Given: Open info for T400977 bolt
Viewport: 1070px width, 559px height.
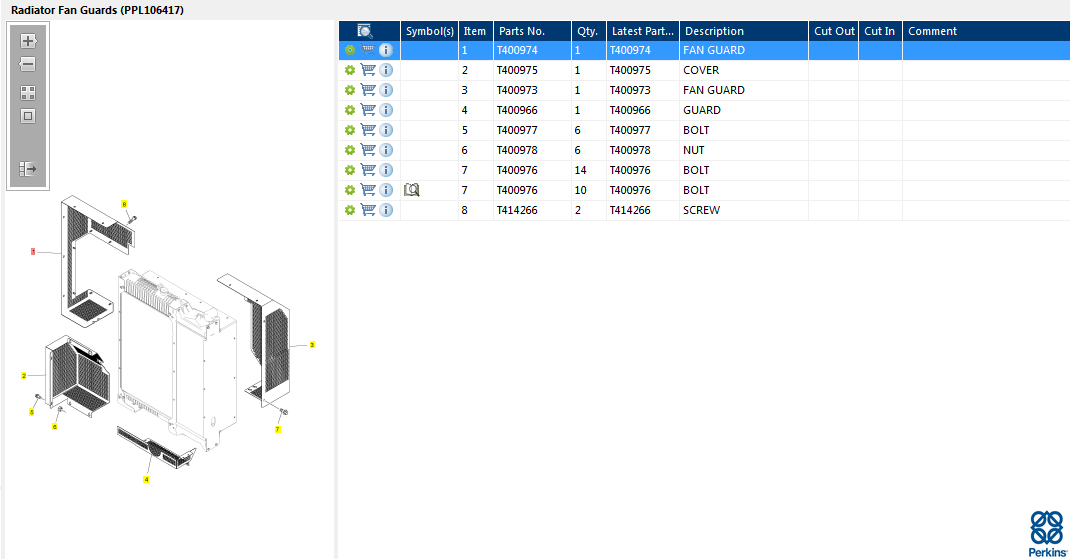Looking at the screenshot, I should coord(386,130).
